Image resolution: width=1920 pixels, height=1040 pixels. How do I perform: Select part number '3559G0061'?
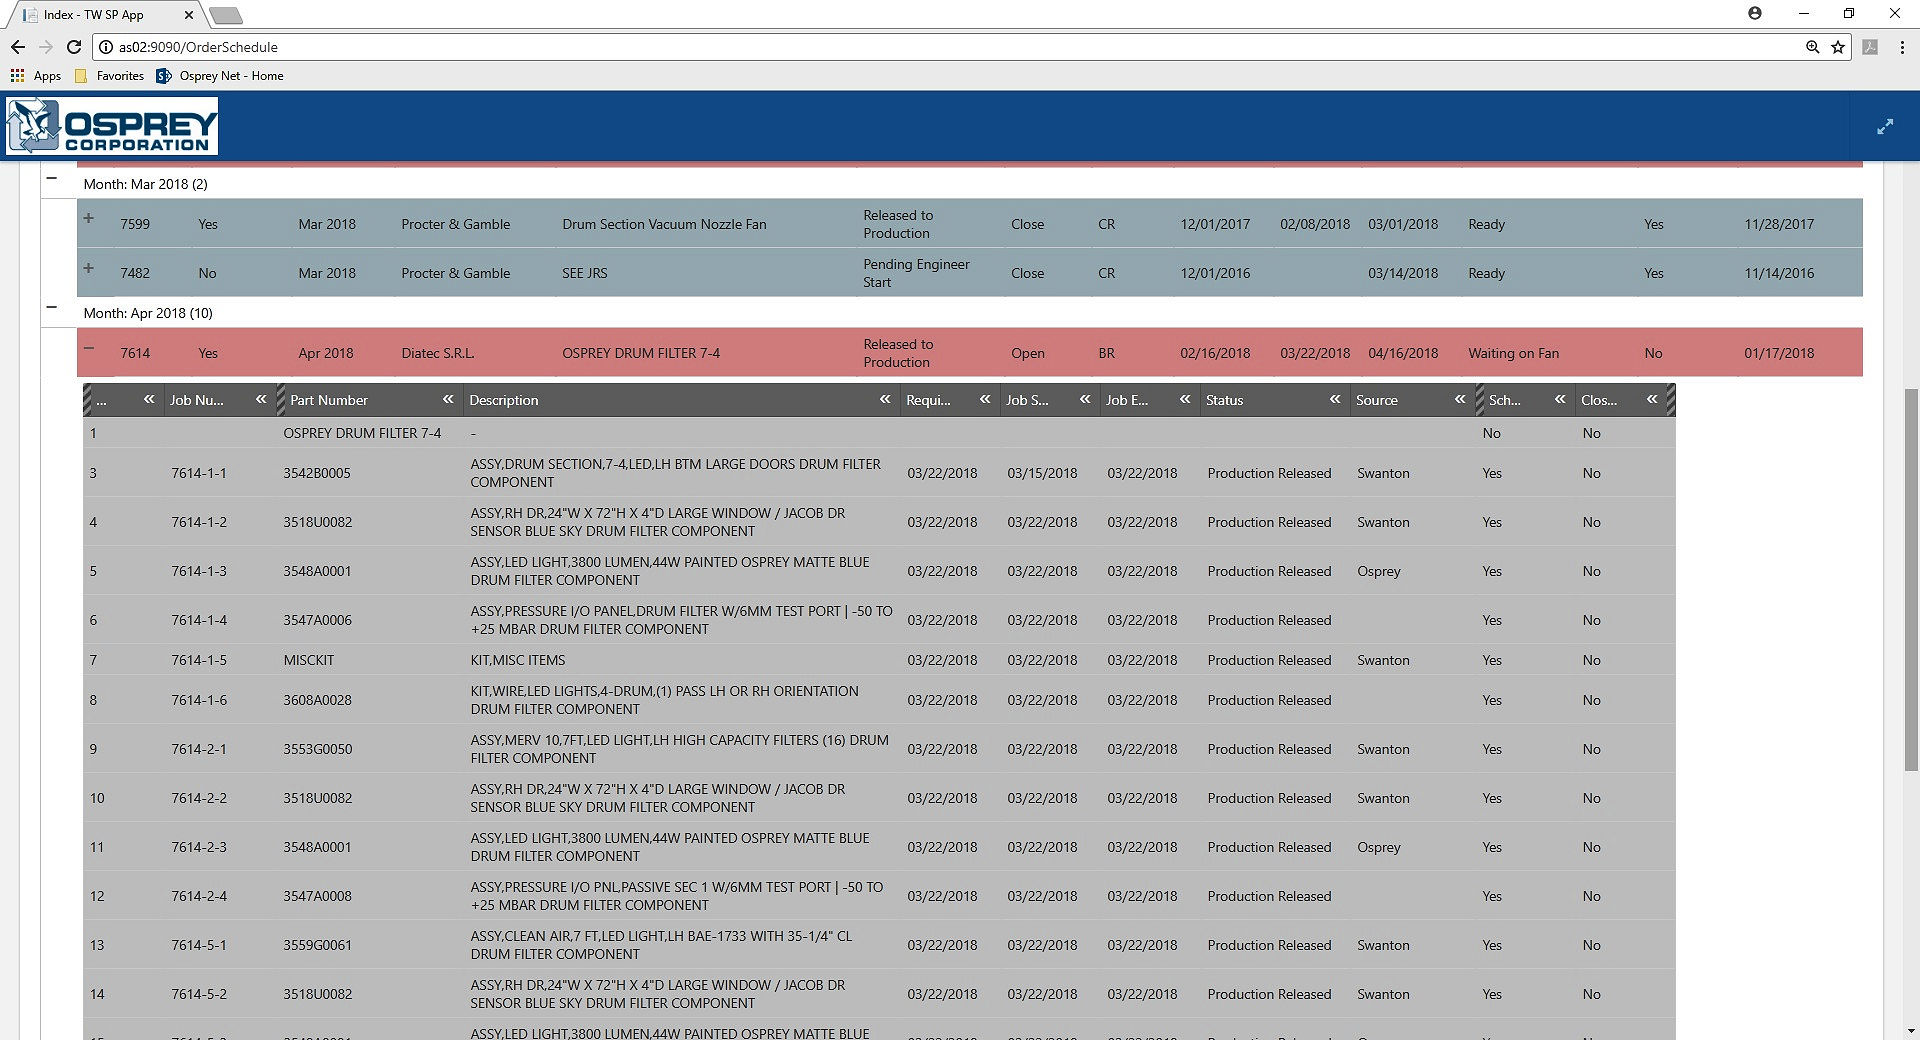pos(317,945)
